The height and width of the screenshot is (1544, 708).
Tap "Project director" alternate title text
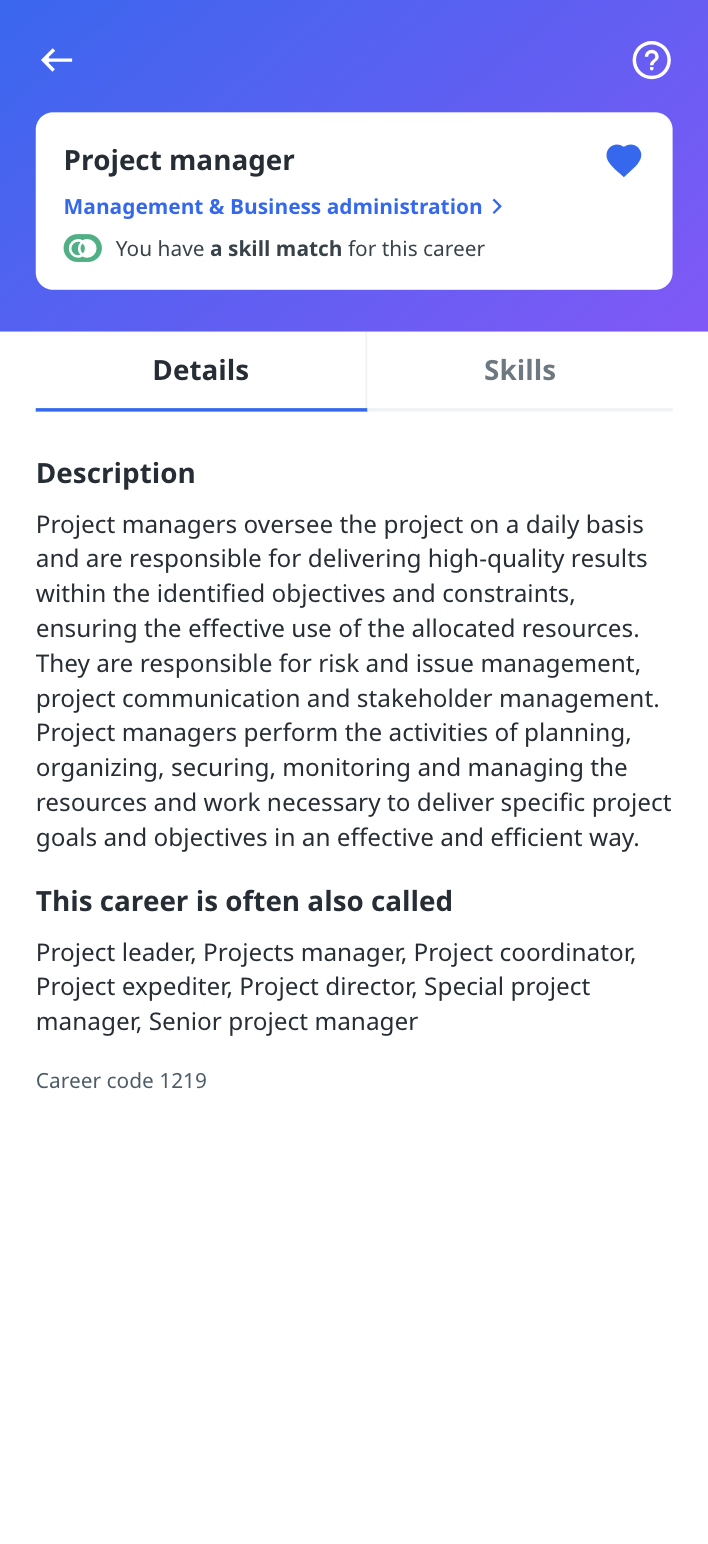pos(326,986)
